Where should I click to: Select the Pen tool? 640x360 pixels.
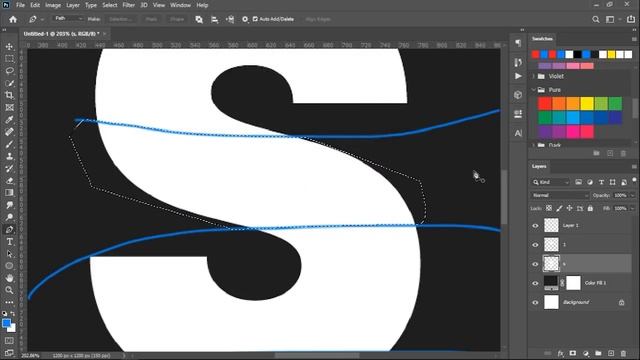click(9, 229)
